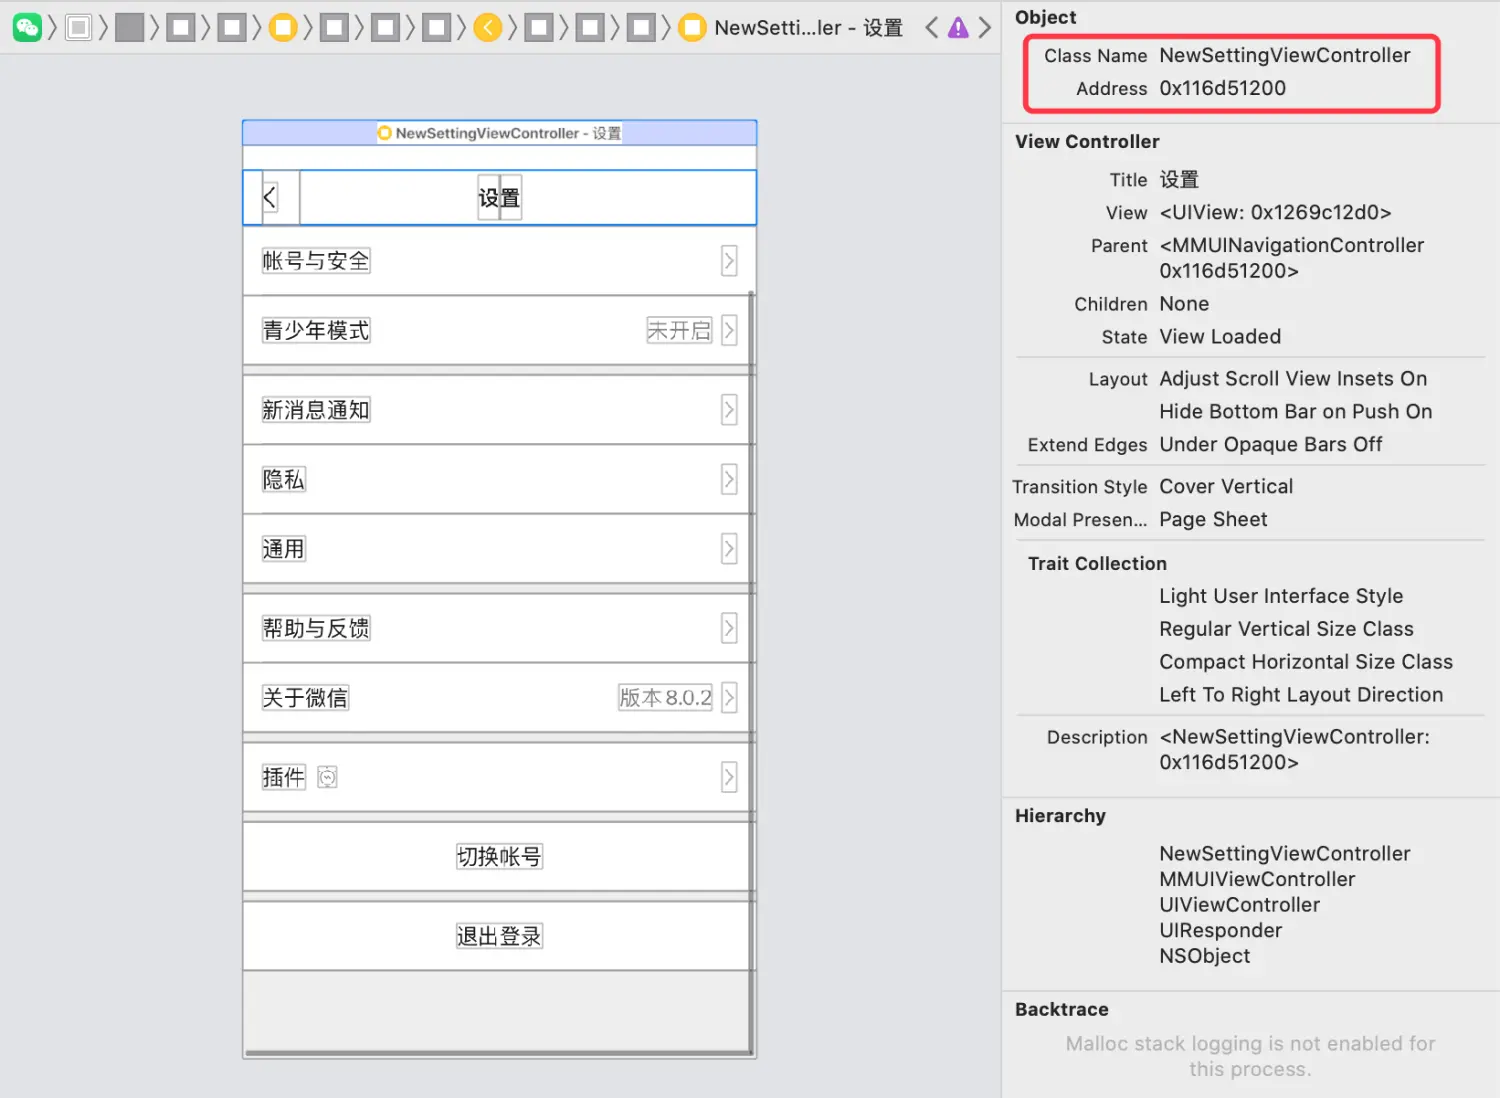Click the chevron on 隐私 row

[729, 479]
